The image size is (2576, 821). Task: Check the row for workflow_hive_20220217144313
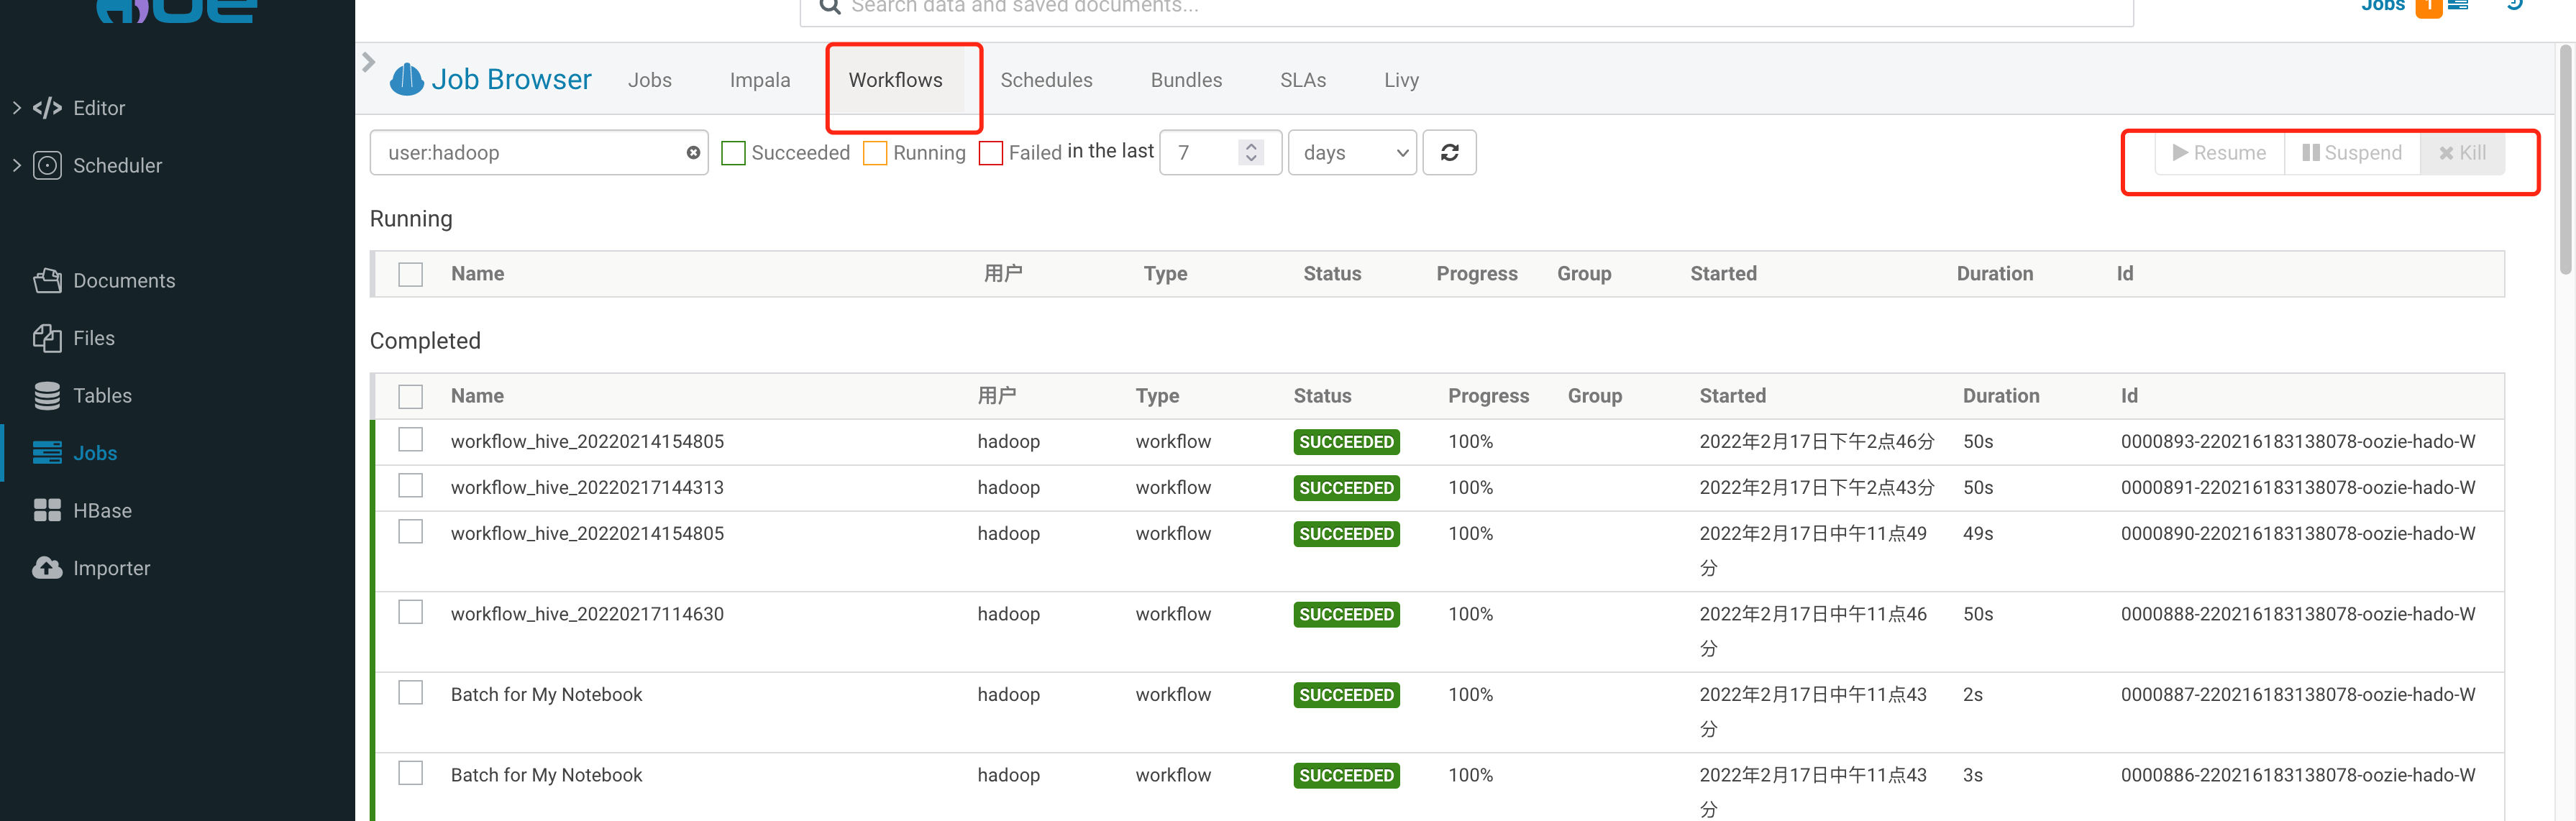(410, 486)
